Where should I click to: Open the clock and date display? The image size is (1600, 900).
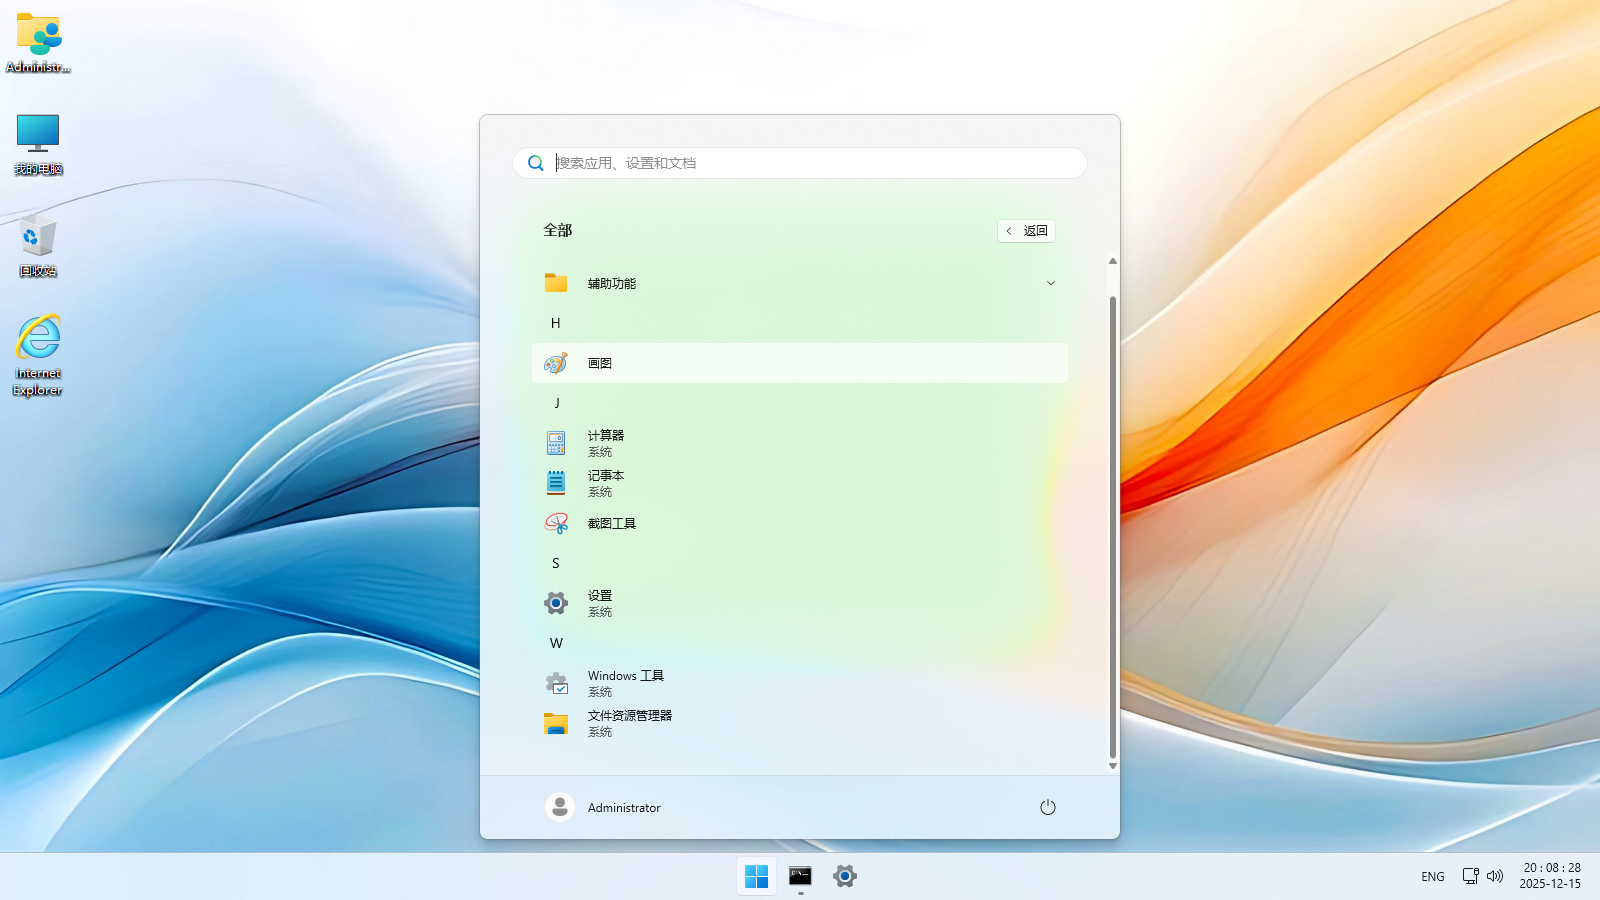pos(1551,876)
